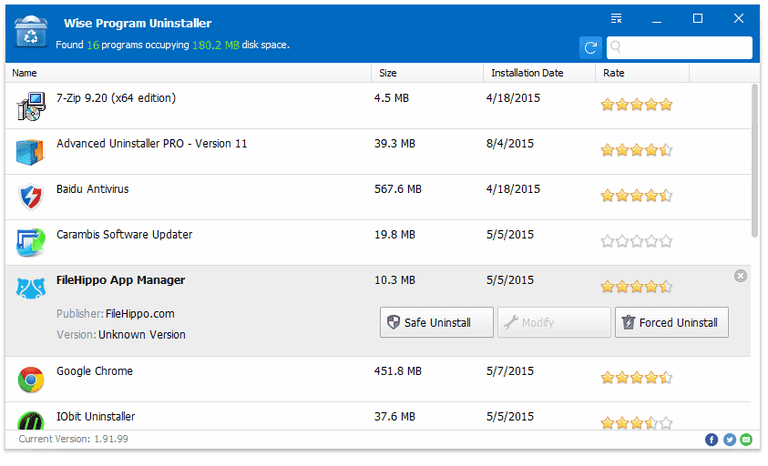Sort programs by Rate column
The image size is (768, 466).
tap(643, 73)
